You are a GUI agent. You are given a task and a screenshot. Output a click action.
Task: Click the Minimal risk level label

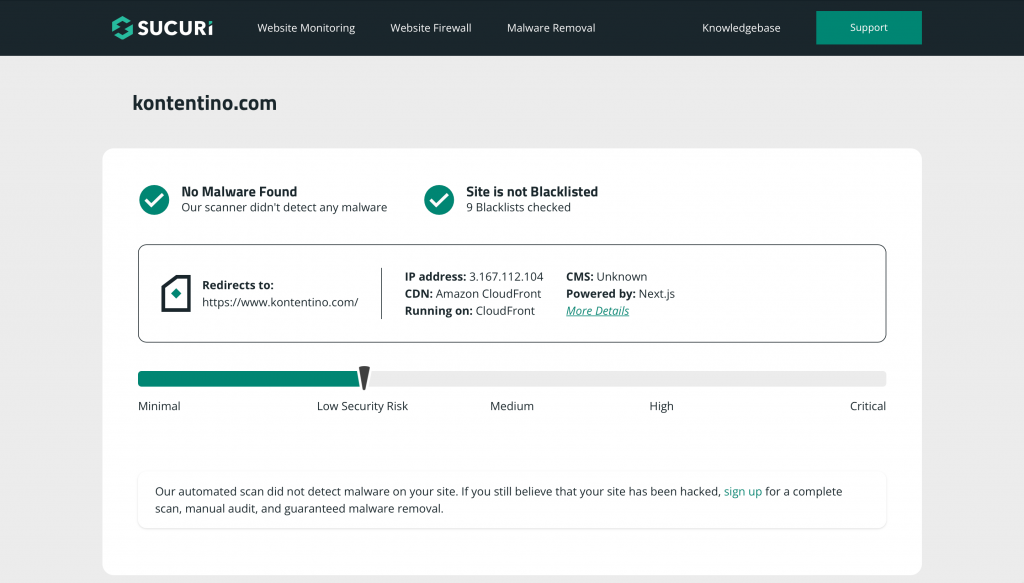pos(159,406)
